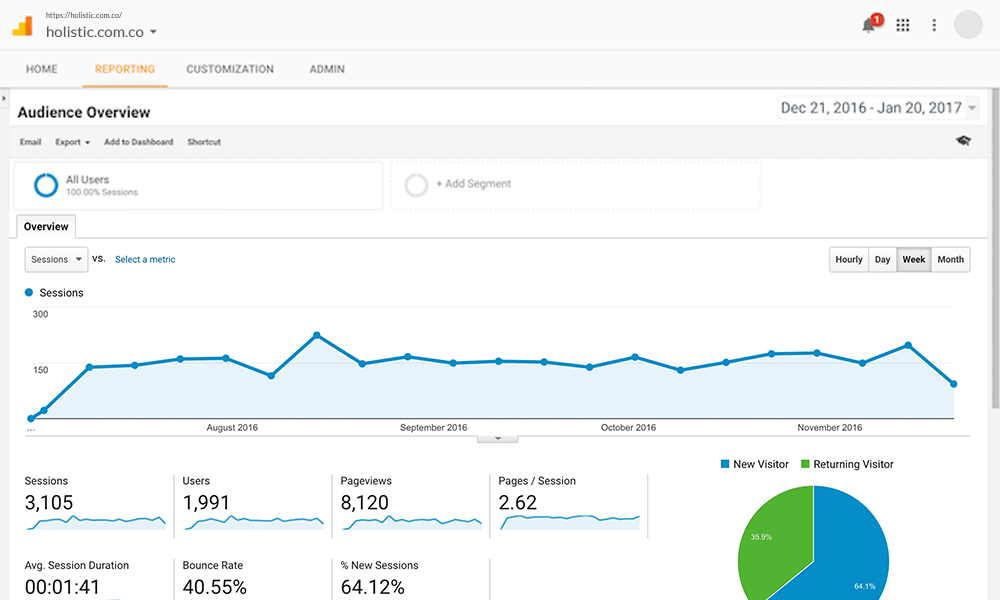The image size is (1000, 600).
Task: Switch to the Reporting tab
Action: (x=125, y=69)
